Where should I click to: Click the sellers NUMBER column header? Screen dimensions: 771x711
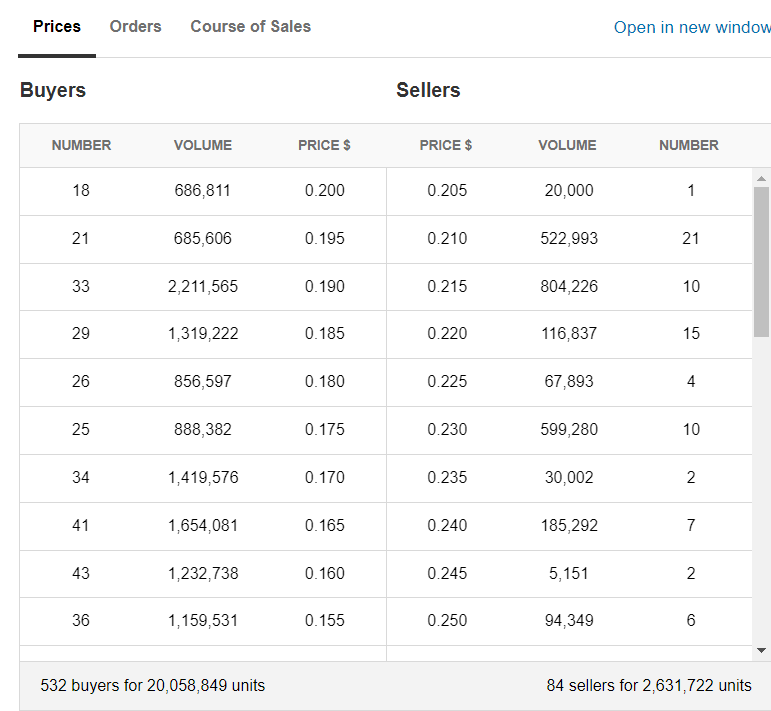pyautogui.click(x=689, y=145)
